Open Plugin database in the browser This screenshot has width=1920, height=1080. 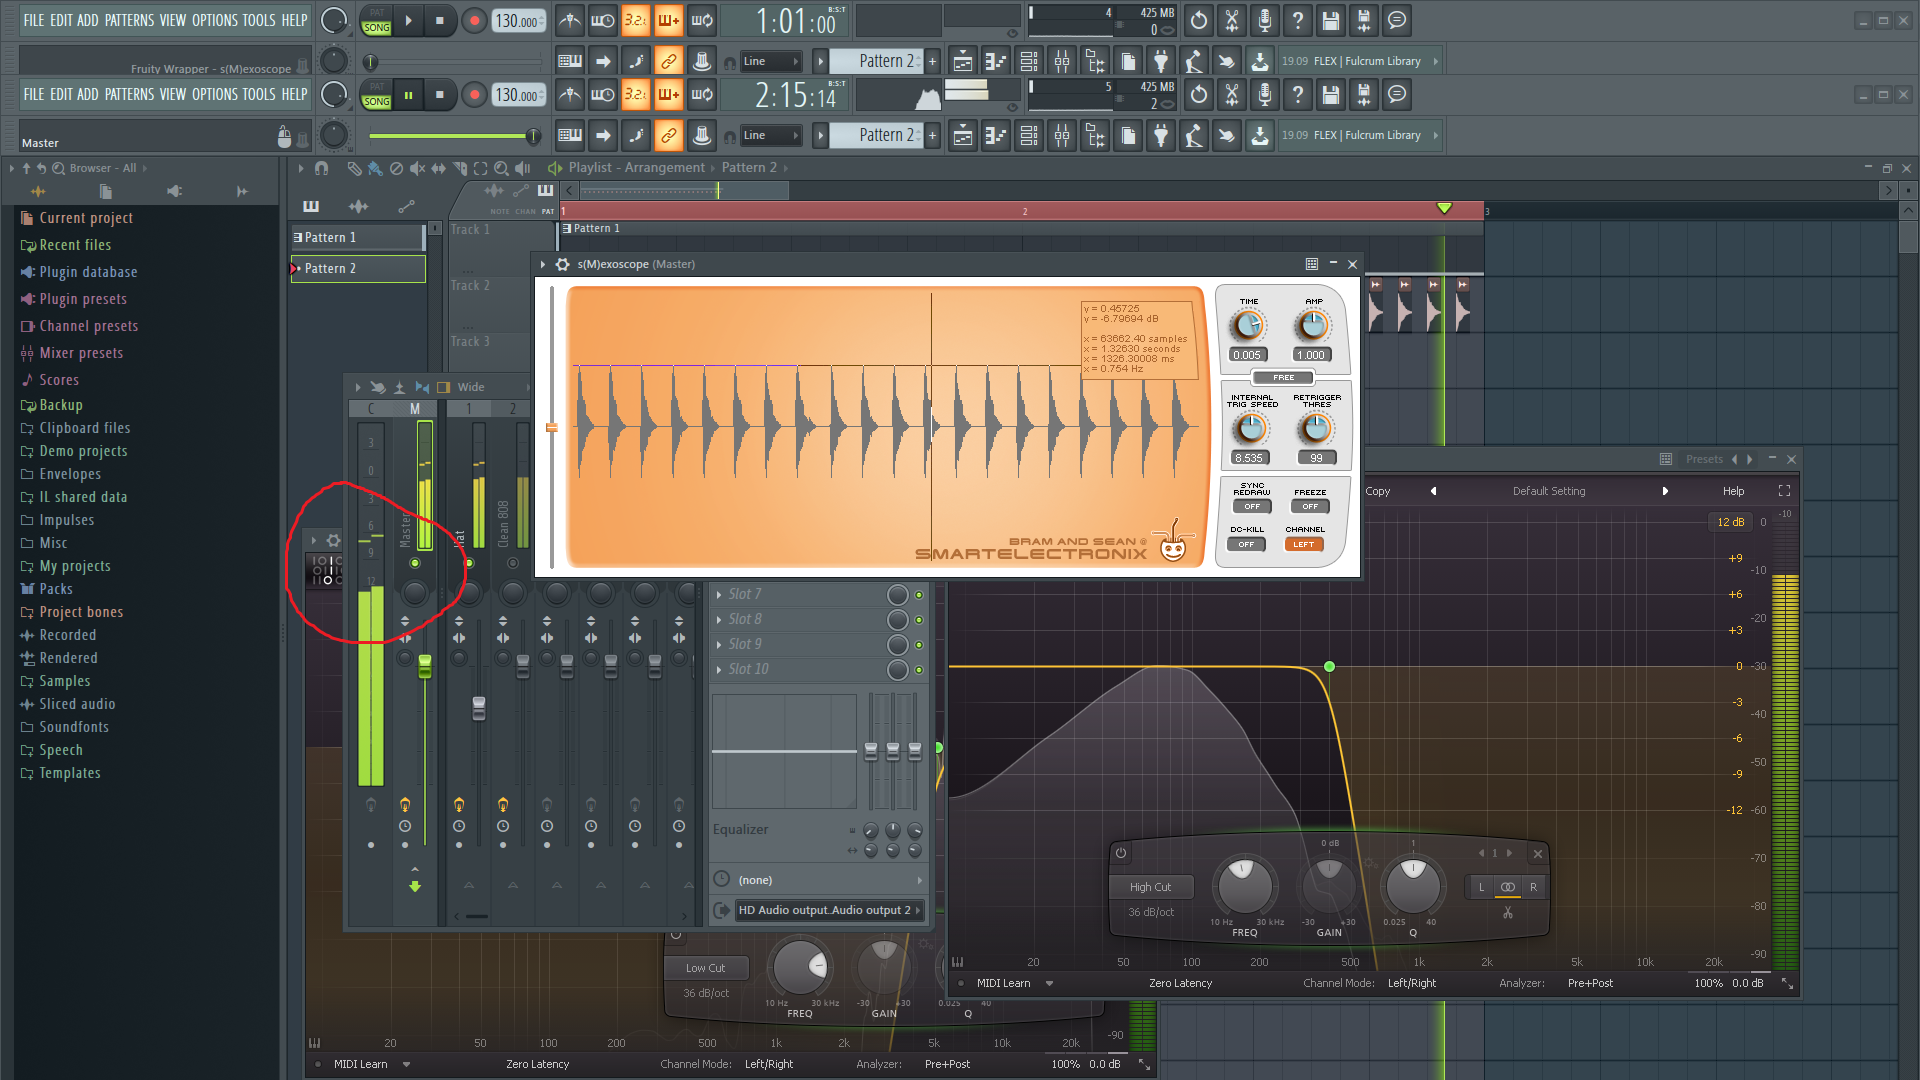[x=88, y=272]
